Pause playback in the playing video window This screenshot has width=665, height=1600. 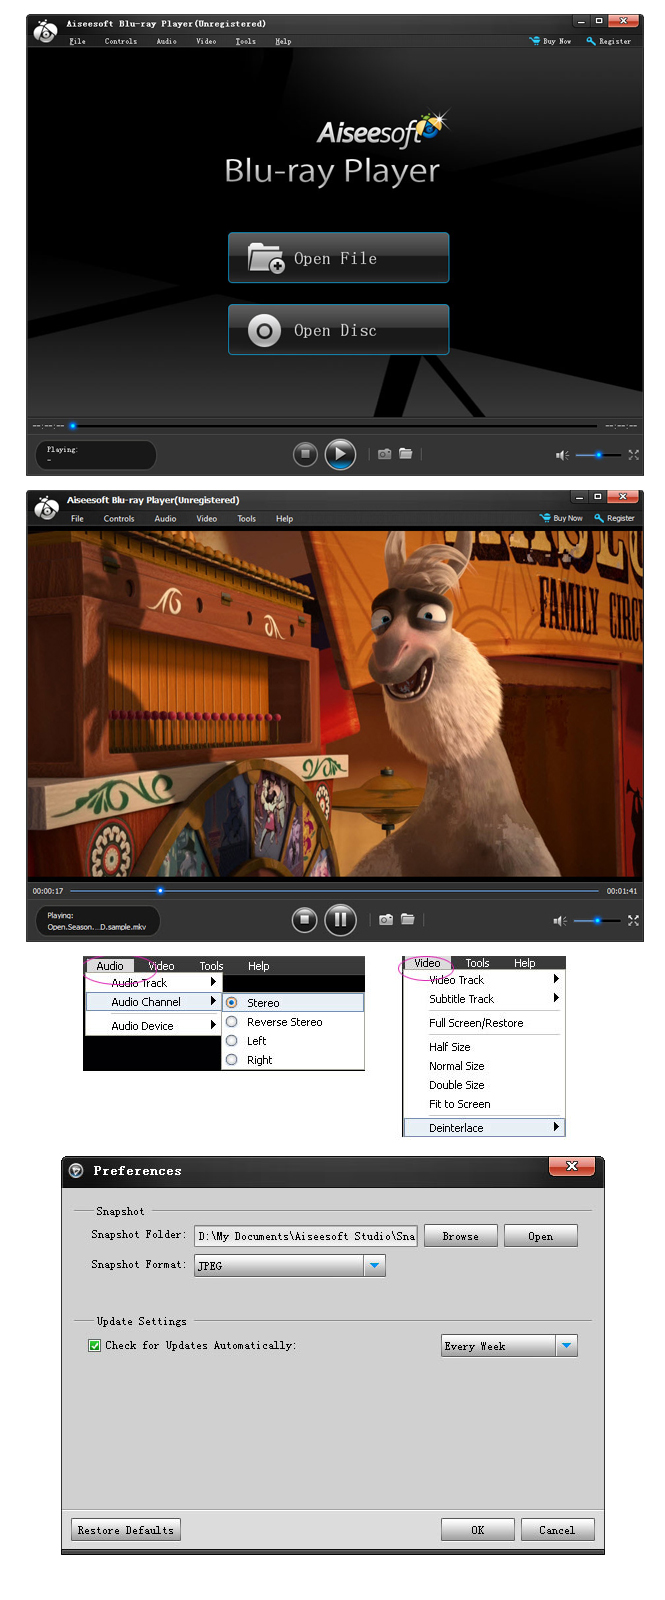pos(340,919)
